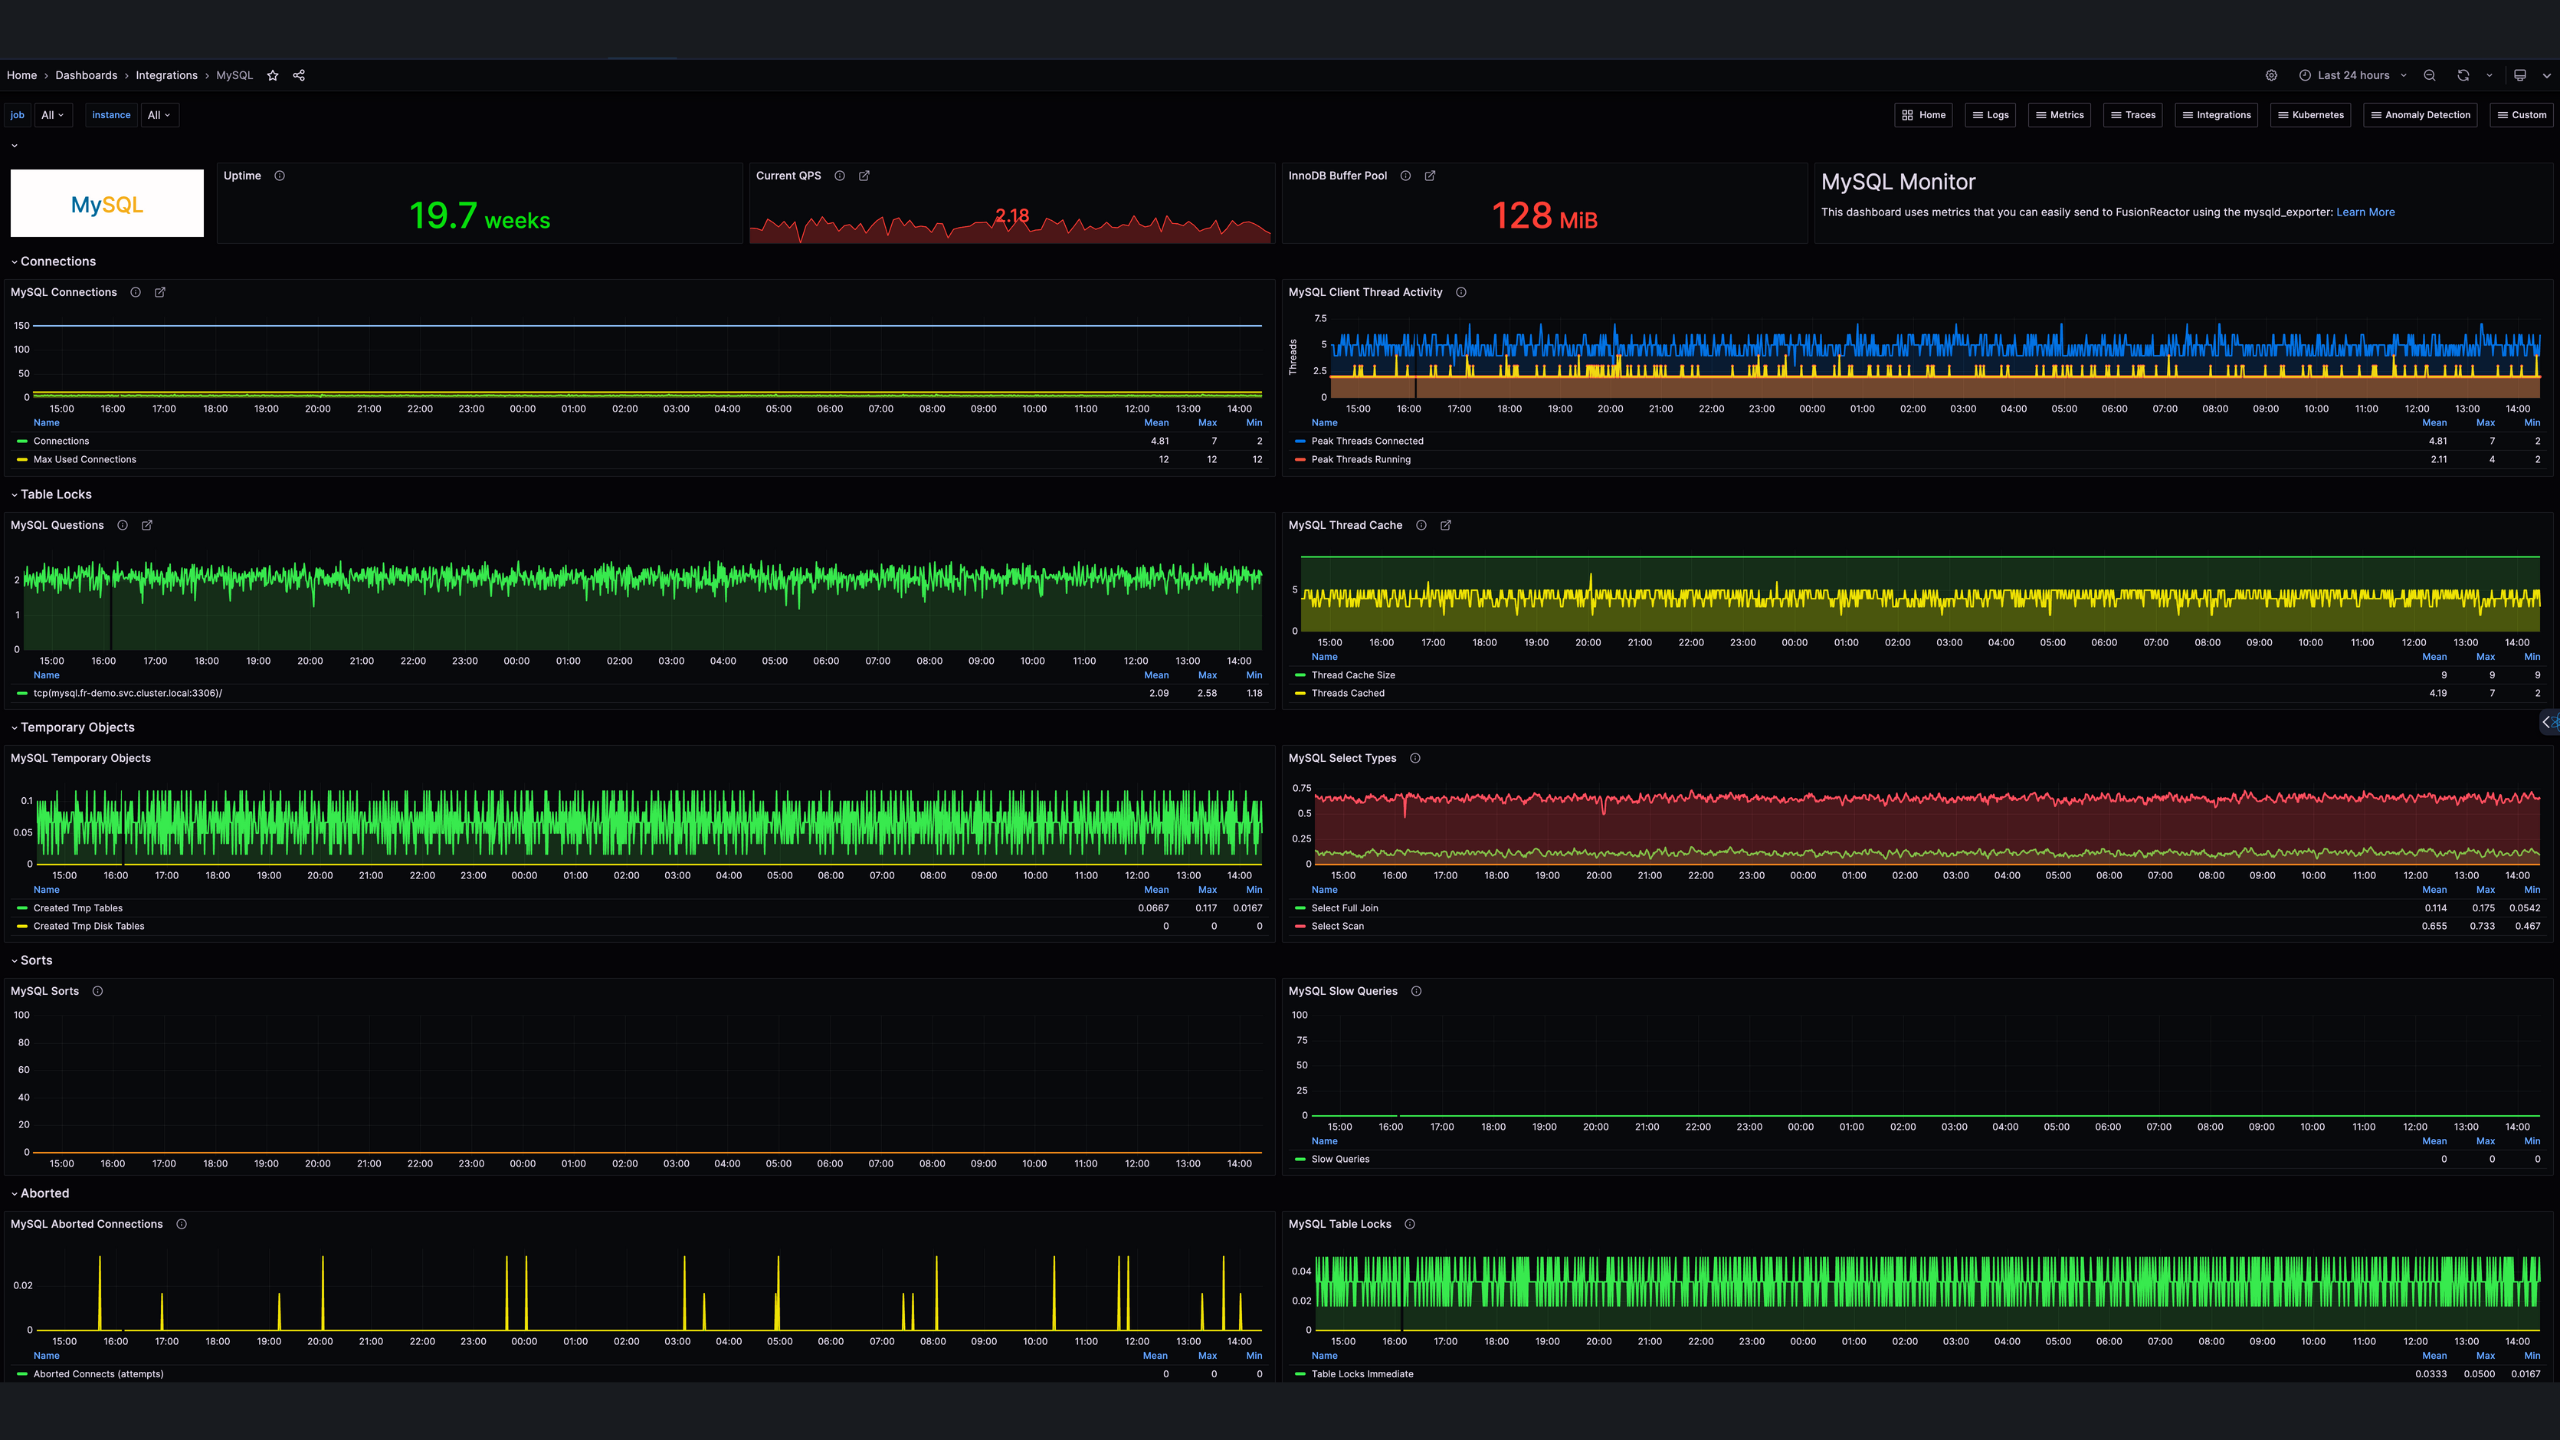
Task: Show info icon on Current QPS panel
Action: pos(840,176)
